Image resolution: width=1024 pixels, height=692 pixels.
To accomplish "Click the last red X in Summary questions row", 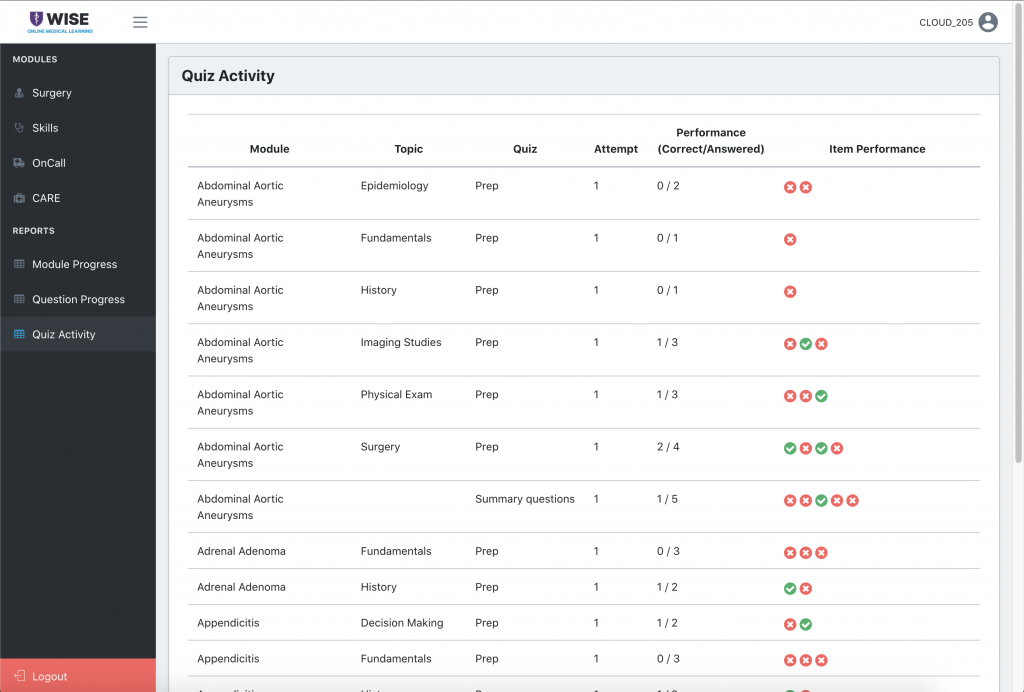I will click(852, 500).
